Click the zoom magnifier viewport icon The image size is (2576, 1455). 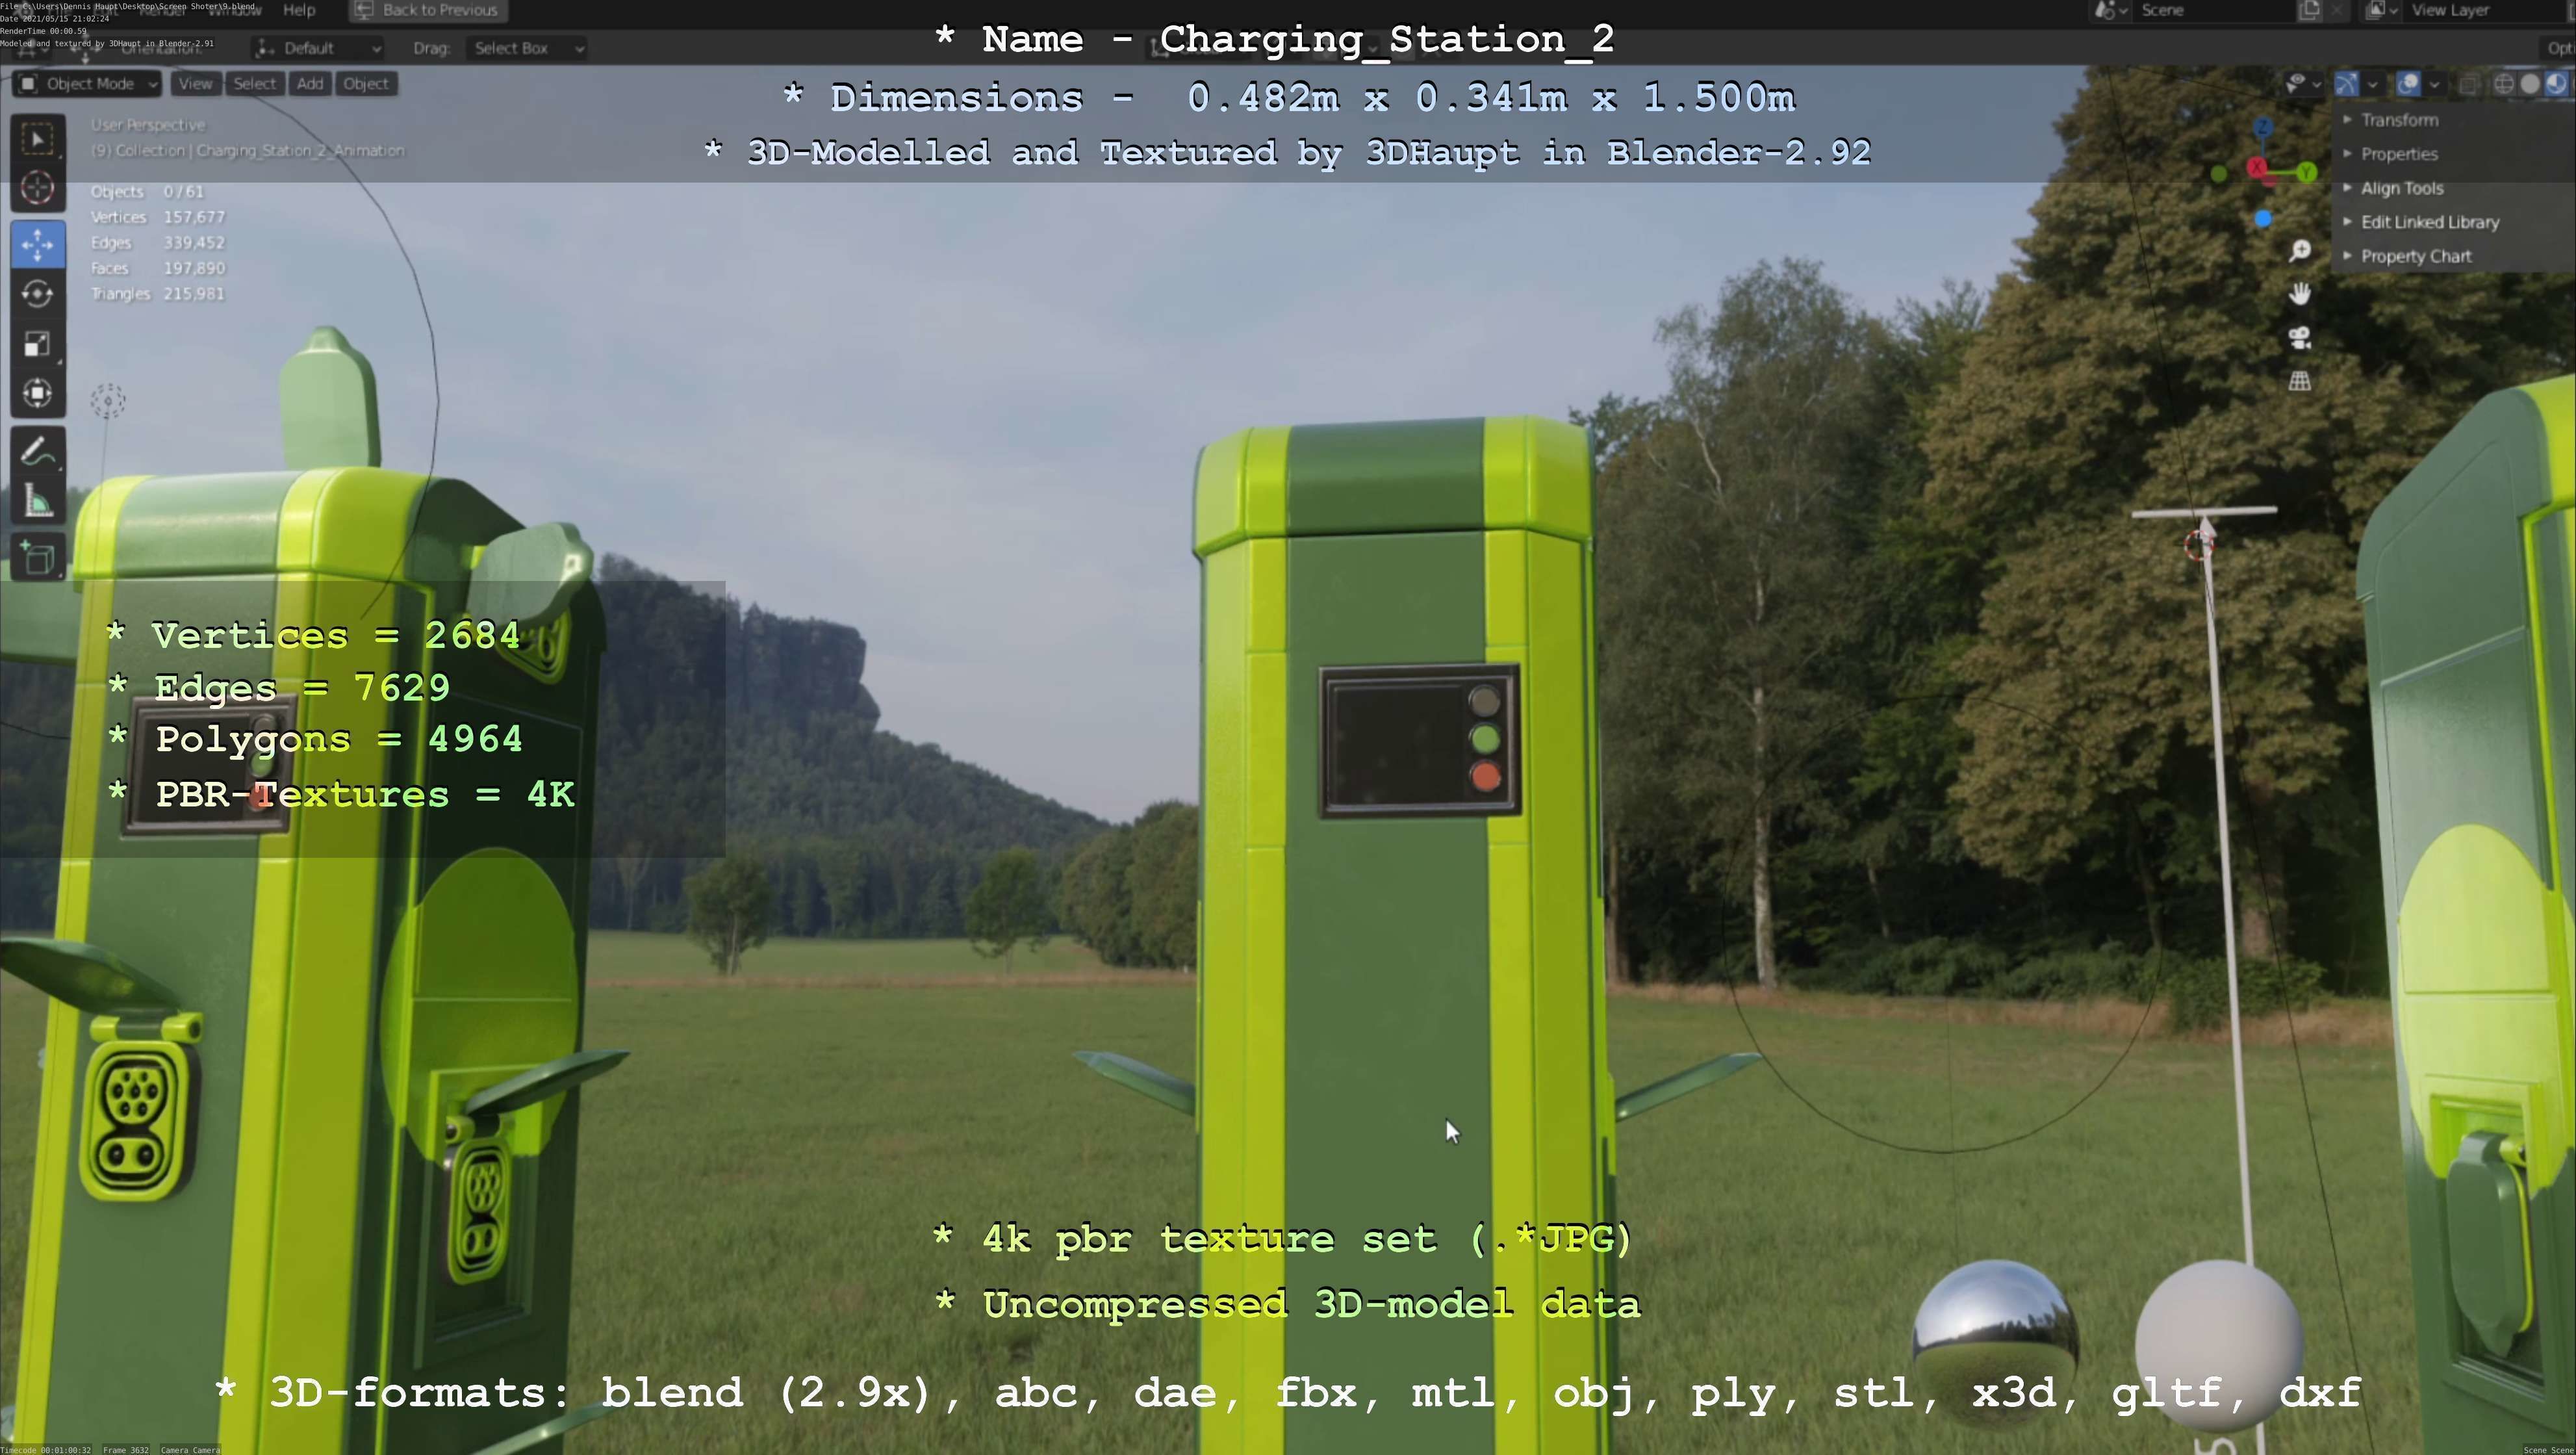2300,251
